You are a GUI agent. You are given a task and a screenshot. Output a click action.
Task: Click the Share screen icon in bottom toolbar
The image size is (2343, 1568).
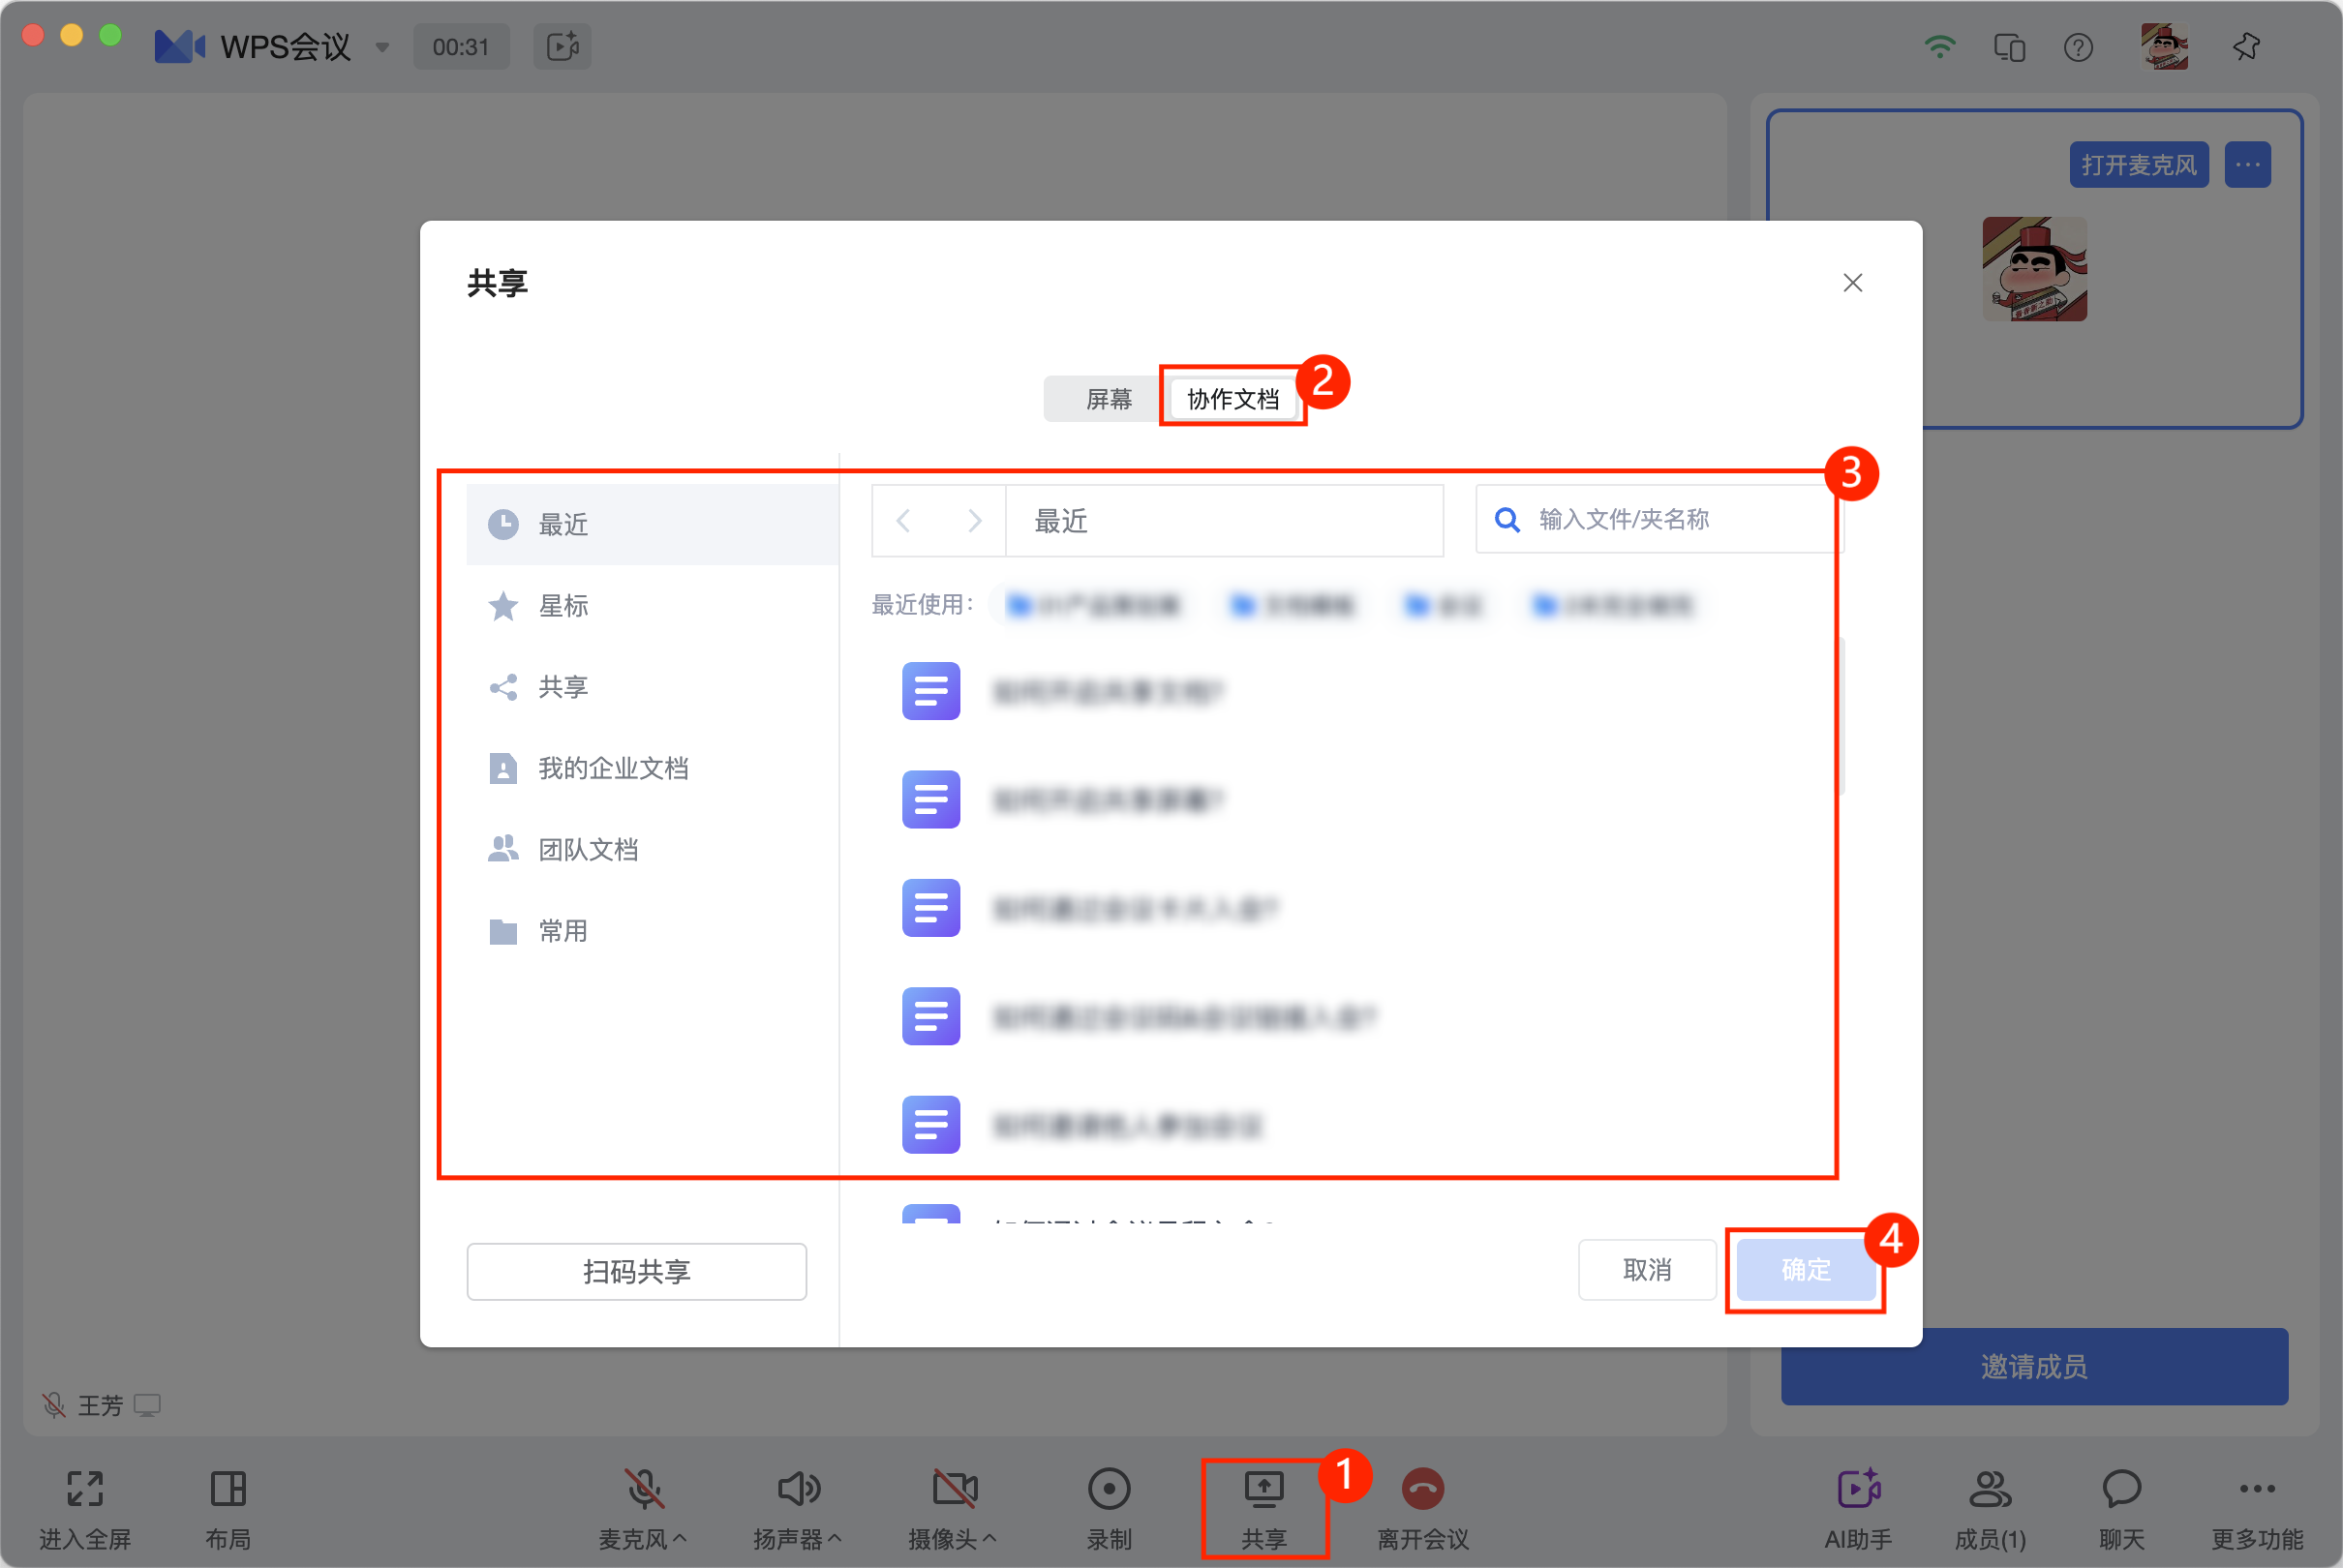(1263, 1489)
